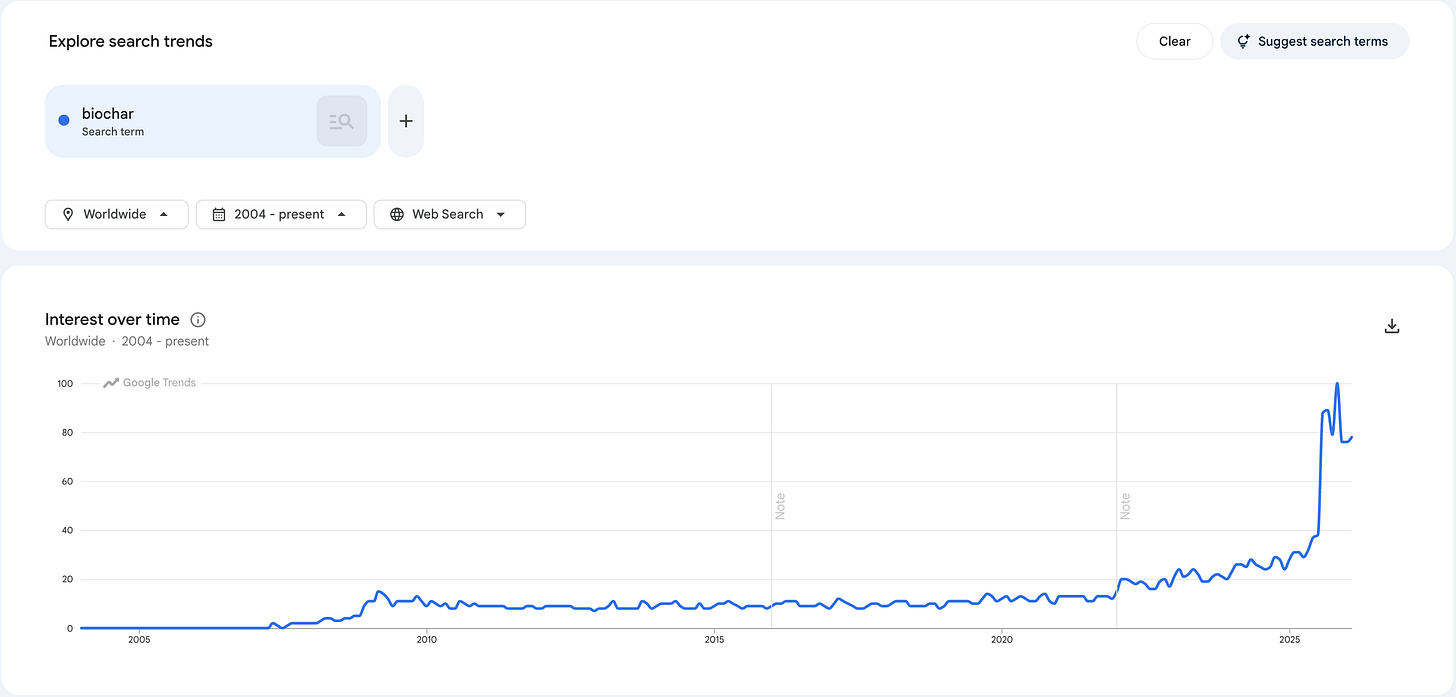Click the Note marker near 2016
This screenshot has height=697, width=1456.
point(780,506)
